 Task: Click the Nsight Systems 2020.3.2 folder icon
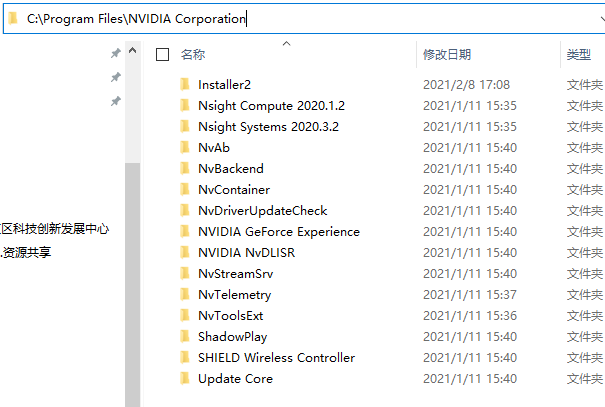coord(185,126)
